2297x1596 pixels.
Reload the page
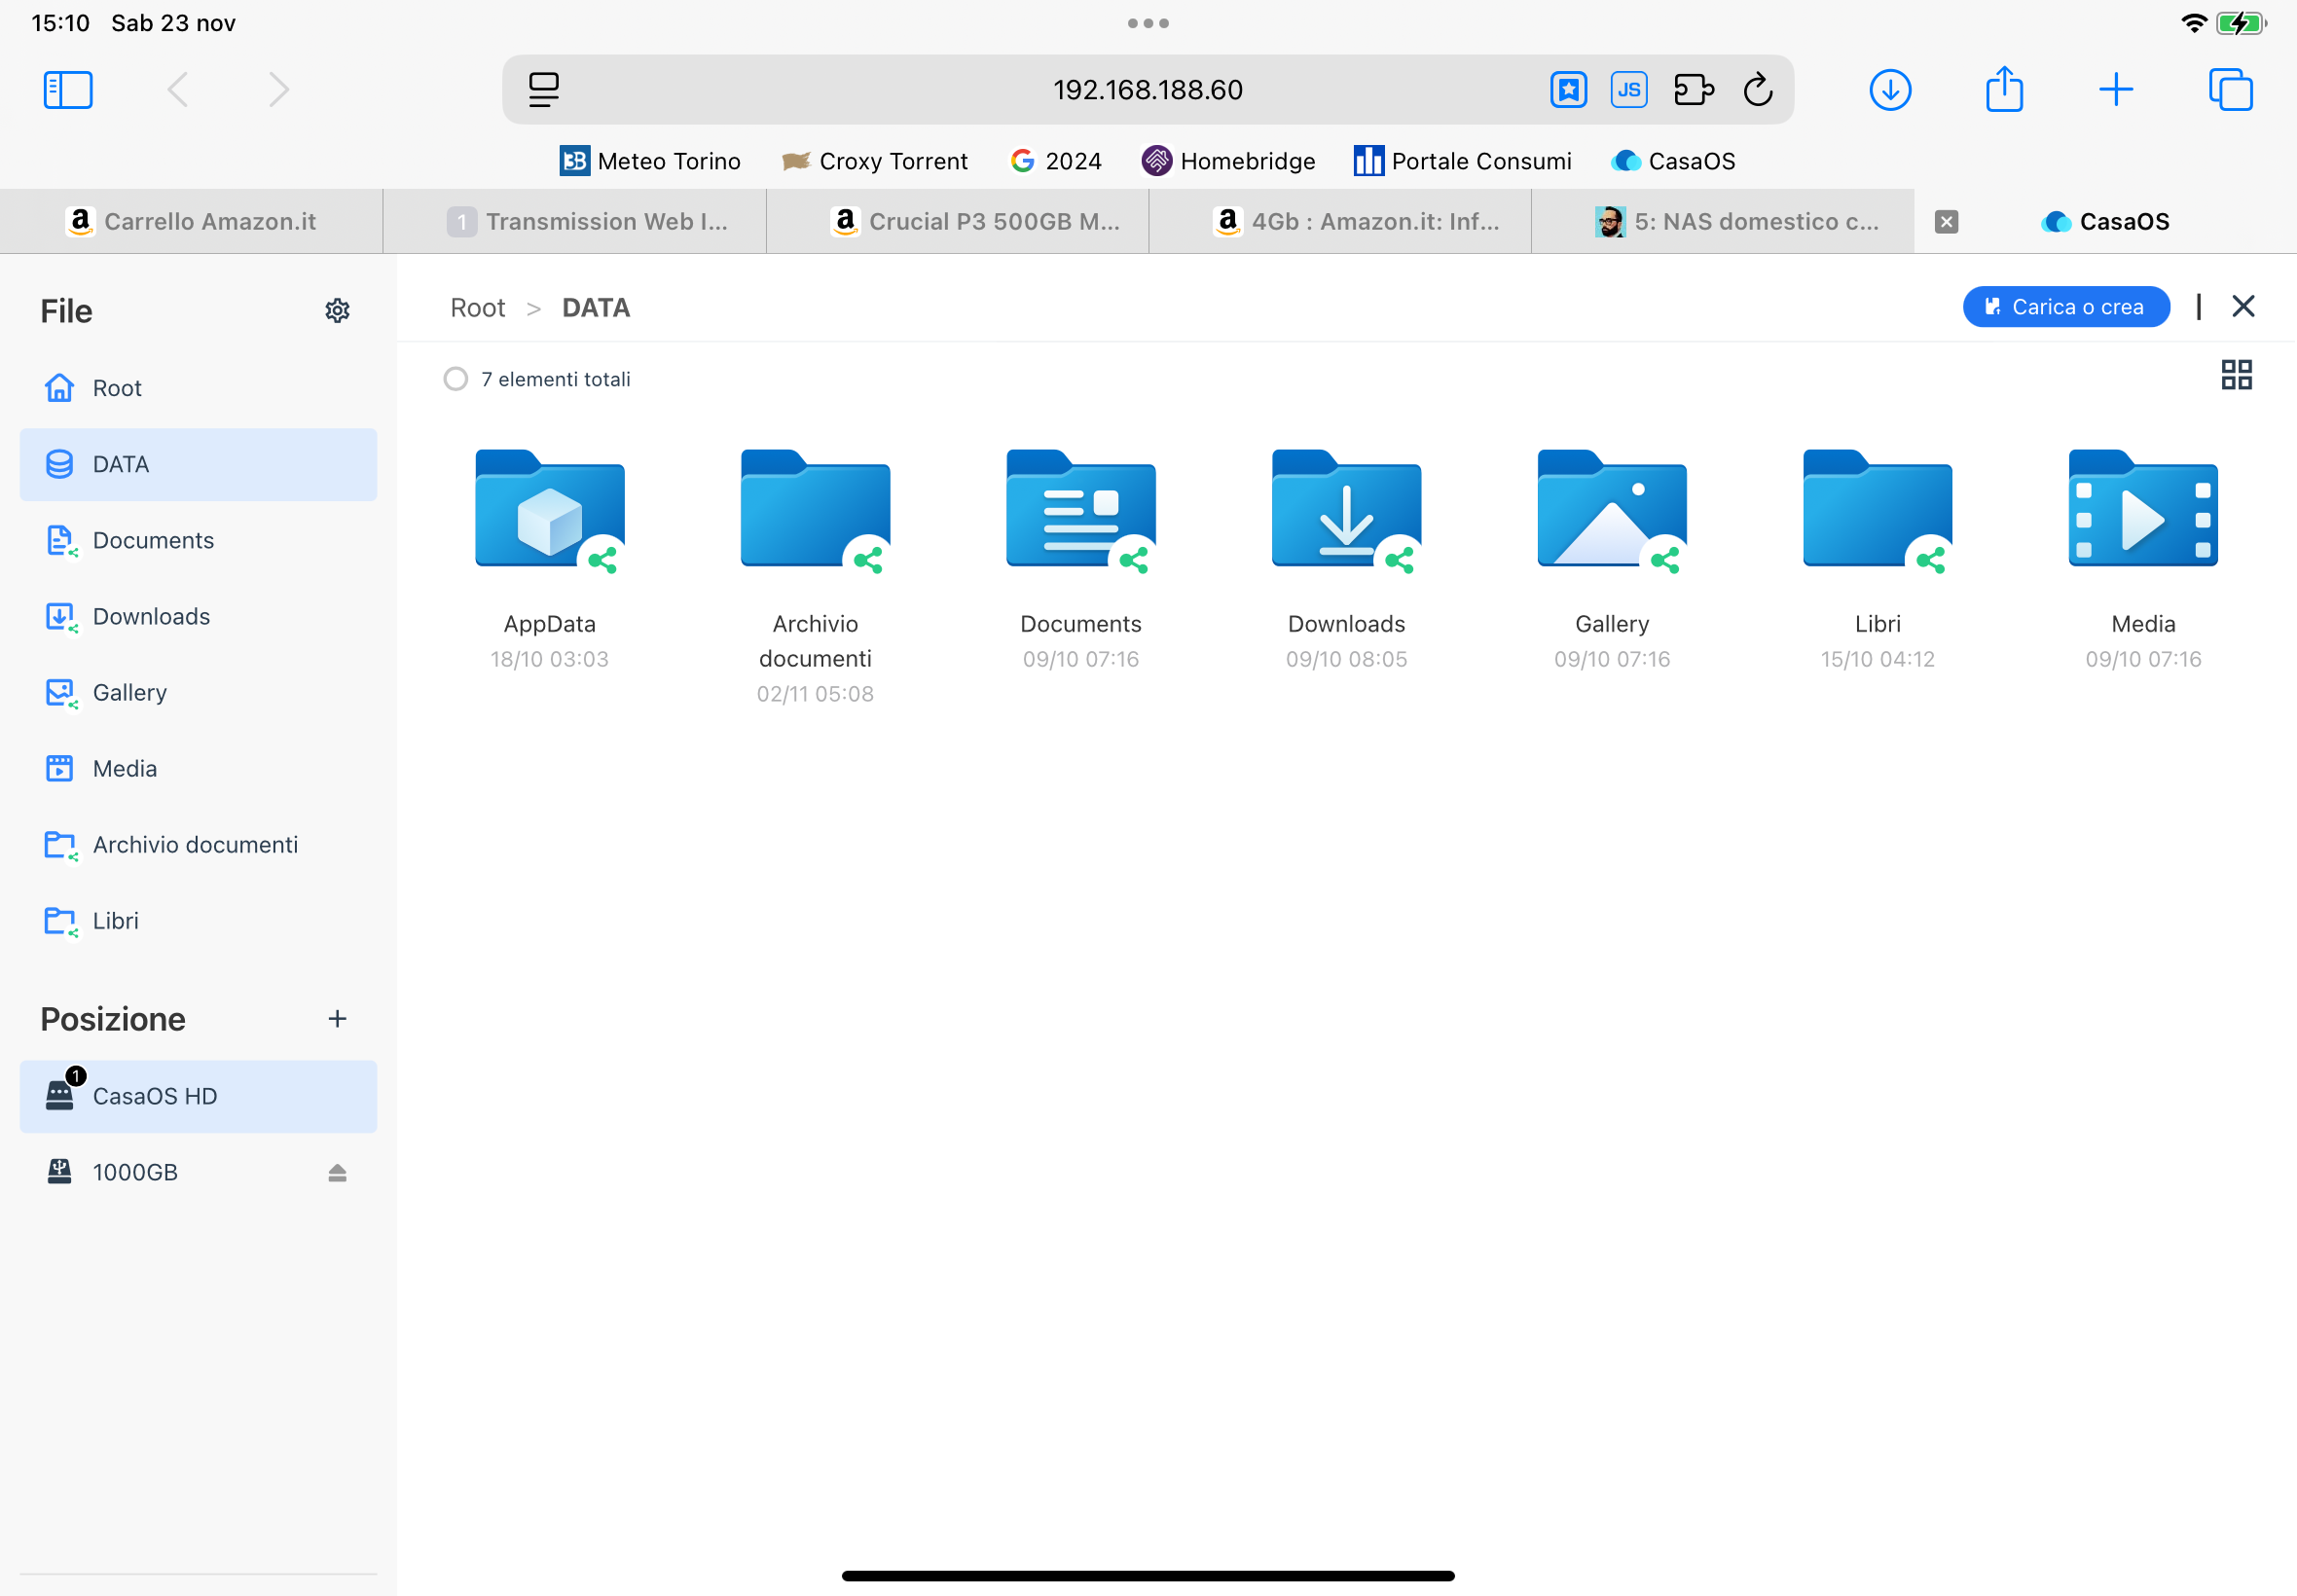pos(1757,90)
